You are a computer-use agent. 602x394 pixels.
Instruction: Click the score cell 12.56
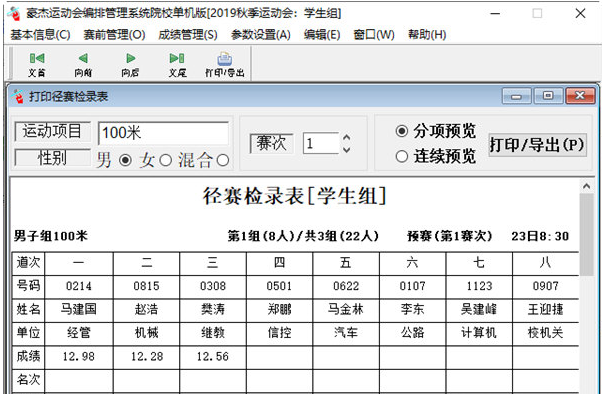(213, 357)
